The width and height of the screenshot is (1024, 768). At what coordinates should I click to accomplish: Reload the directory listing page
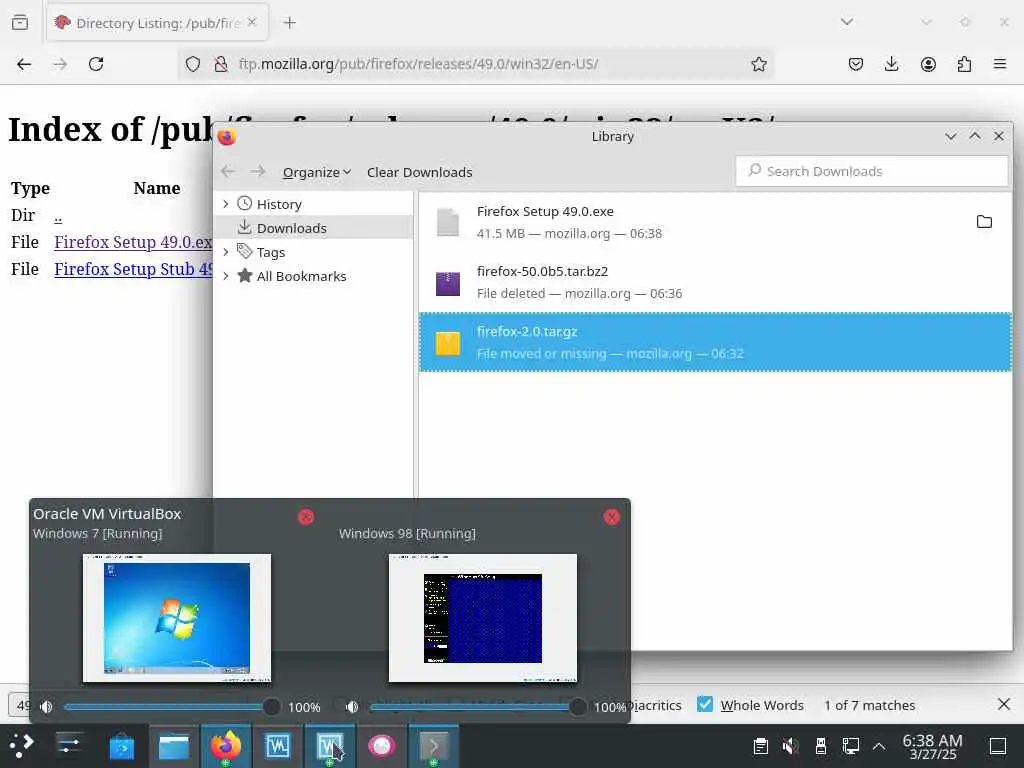96,64
